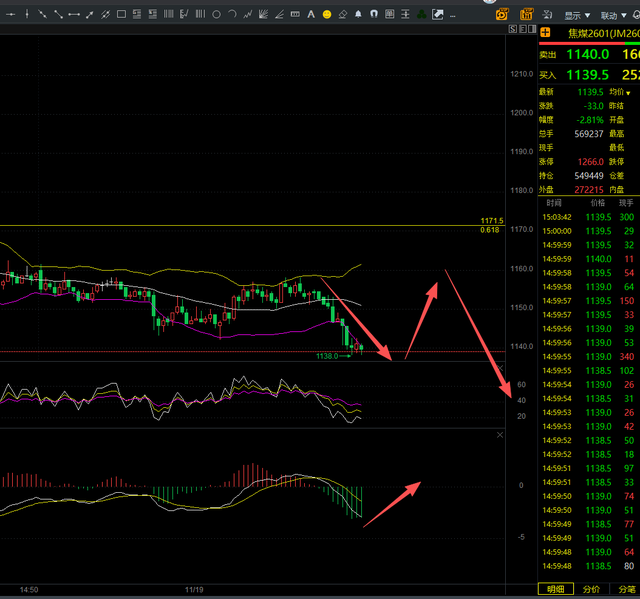
Task: Select the rectangle drawing tool
Action: pyautogui.click(x=121, y=15)
